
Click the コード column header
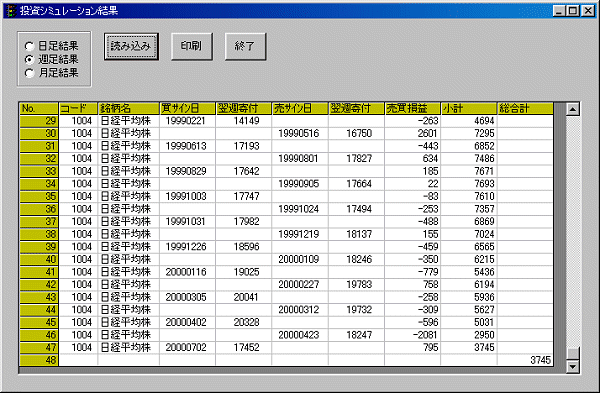(78, 109)
